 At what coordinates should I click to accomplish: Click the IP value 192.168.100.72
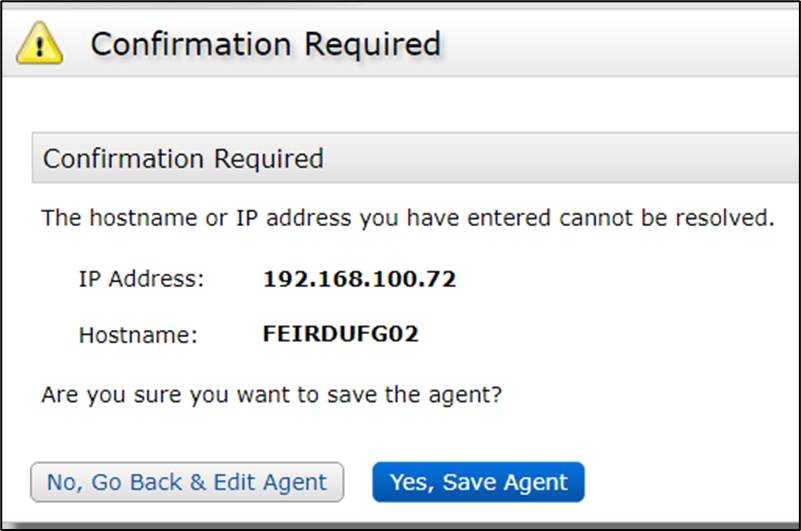click(x=359, y=279)
